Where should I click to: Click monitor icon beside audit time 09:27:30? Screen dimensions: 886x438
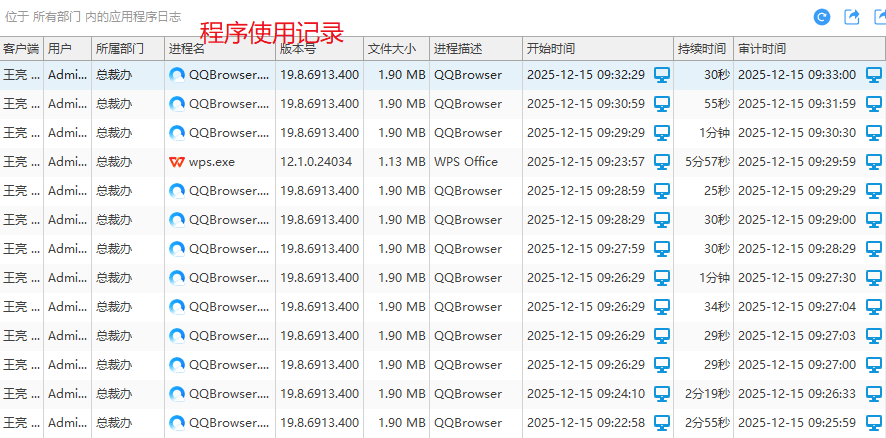(x=874, y=278)
